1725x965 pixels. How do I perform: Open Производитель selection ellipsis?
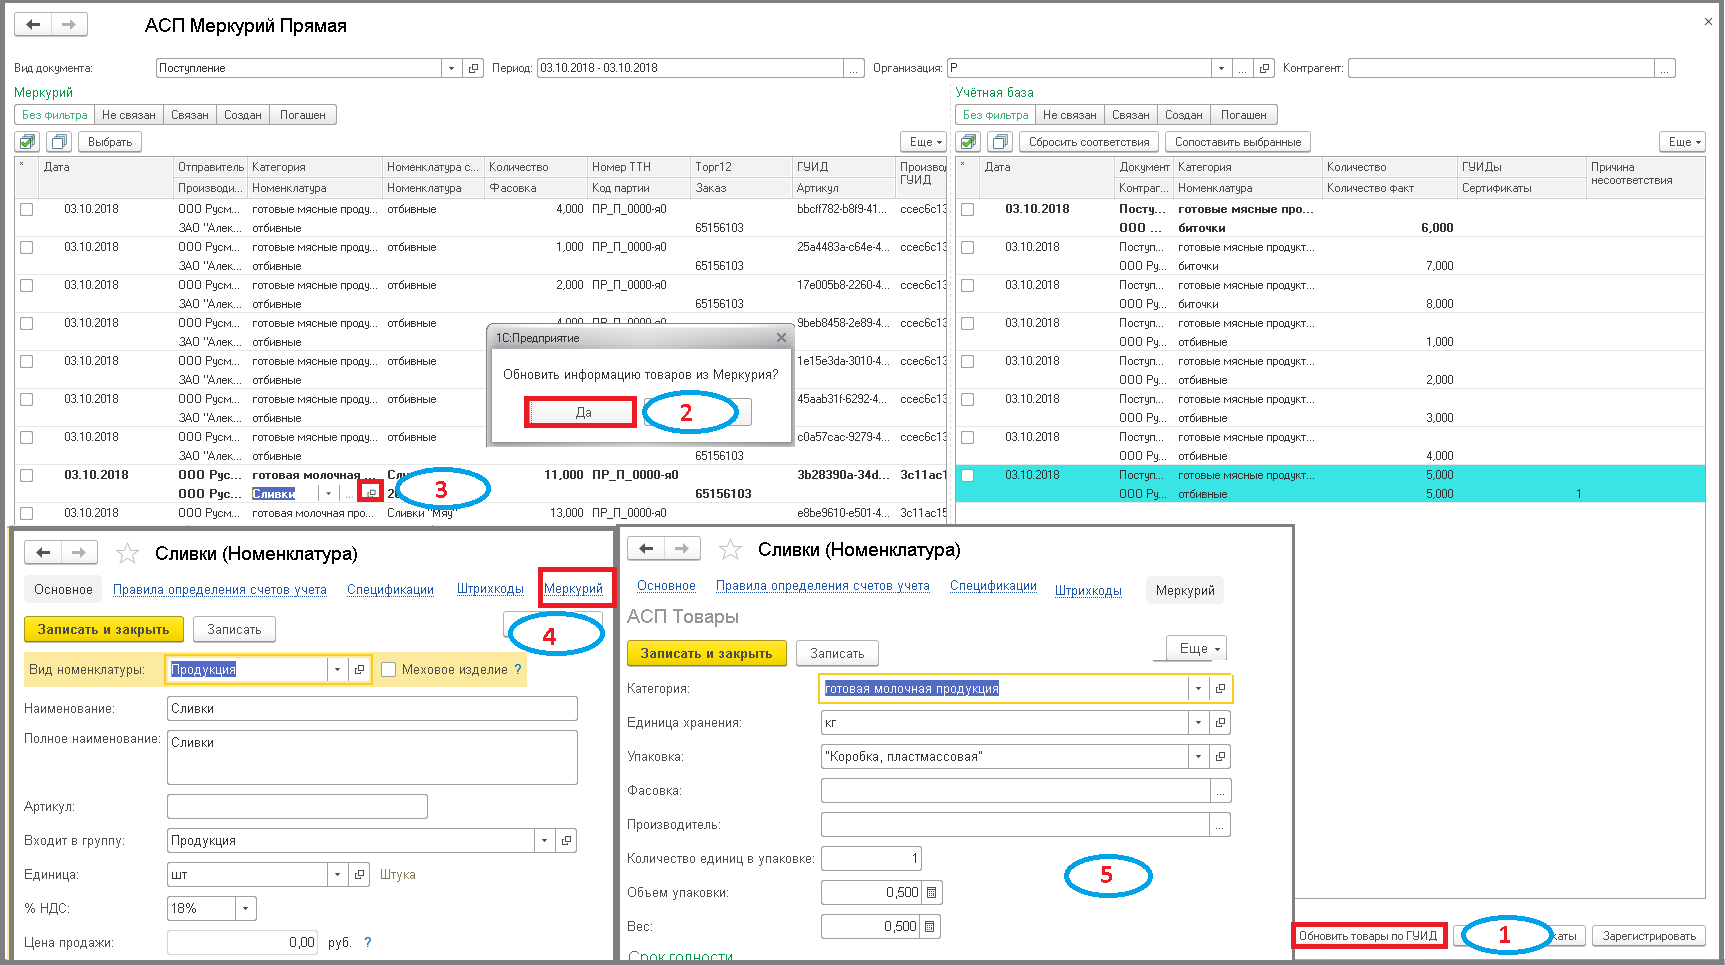(x=1220, y=825)
